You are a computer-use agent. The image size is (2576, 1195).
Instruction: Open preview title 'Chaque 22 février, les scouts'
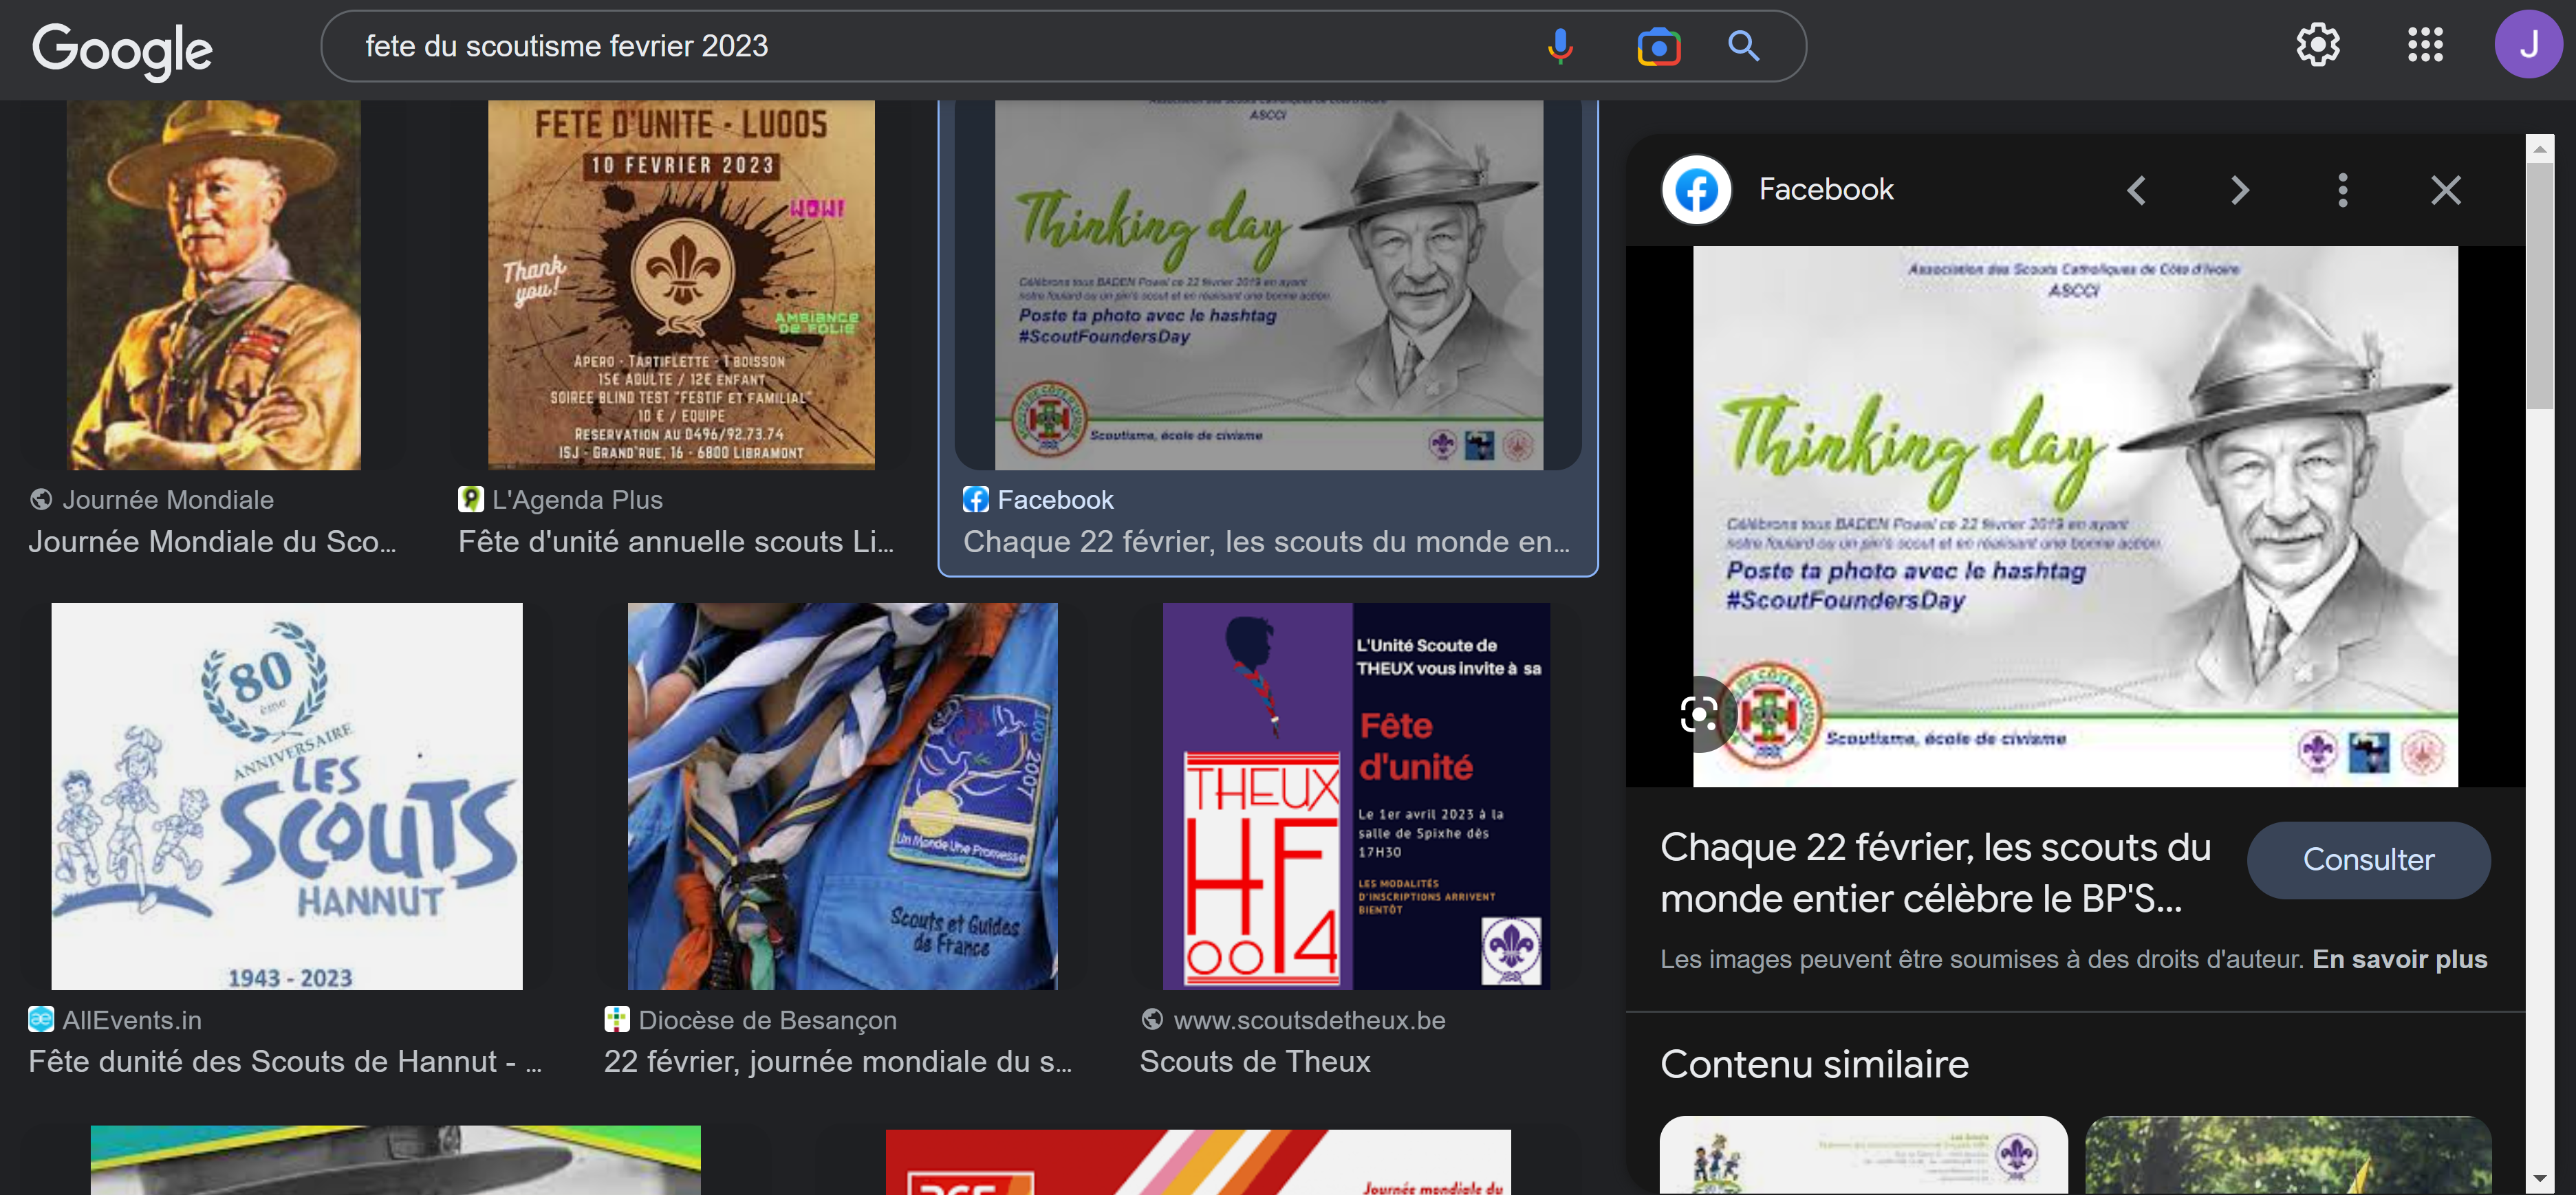click(x=1935, y=872)
